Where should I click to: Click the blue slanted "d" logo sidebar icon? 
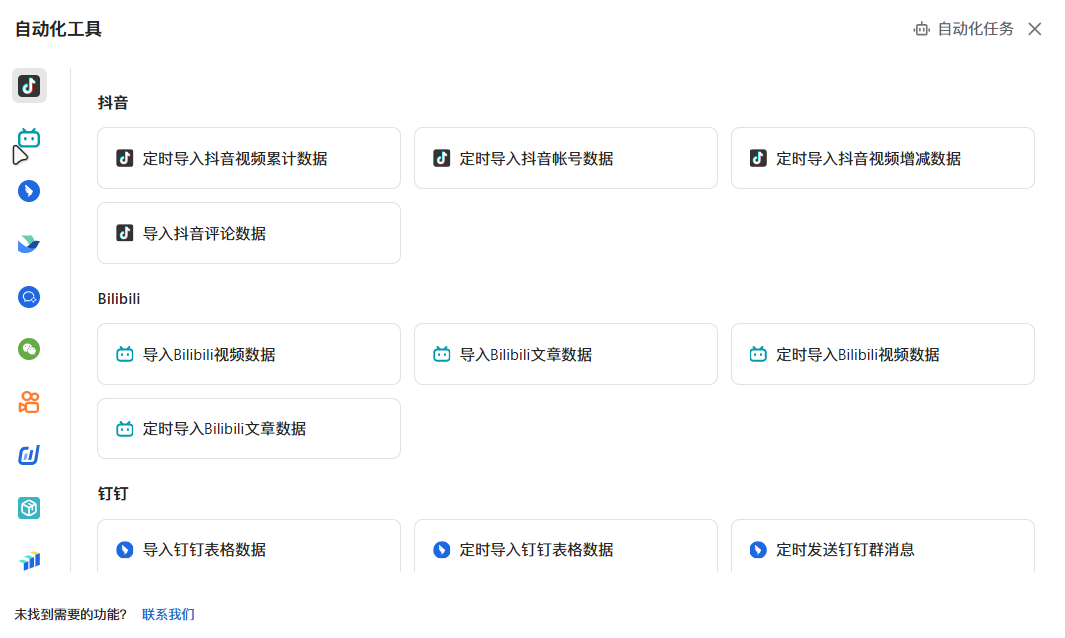pyautogui.click(x=29, y=455)
